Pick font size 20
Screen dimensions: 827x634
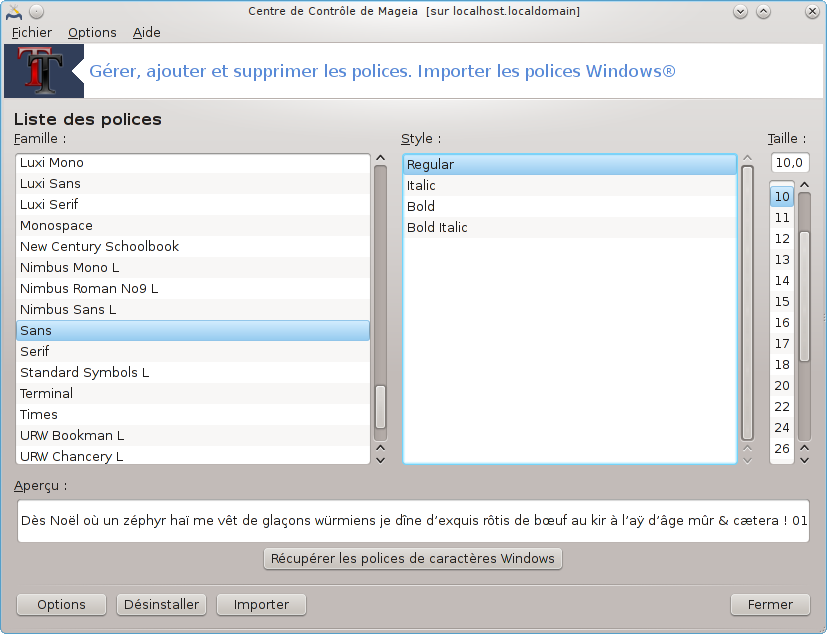coord(782,386)
